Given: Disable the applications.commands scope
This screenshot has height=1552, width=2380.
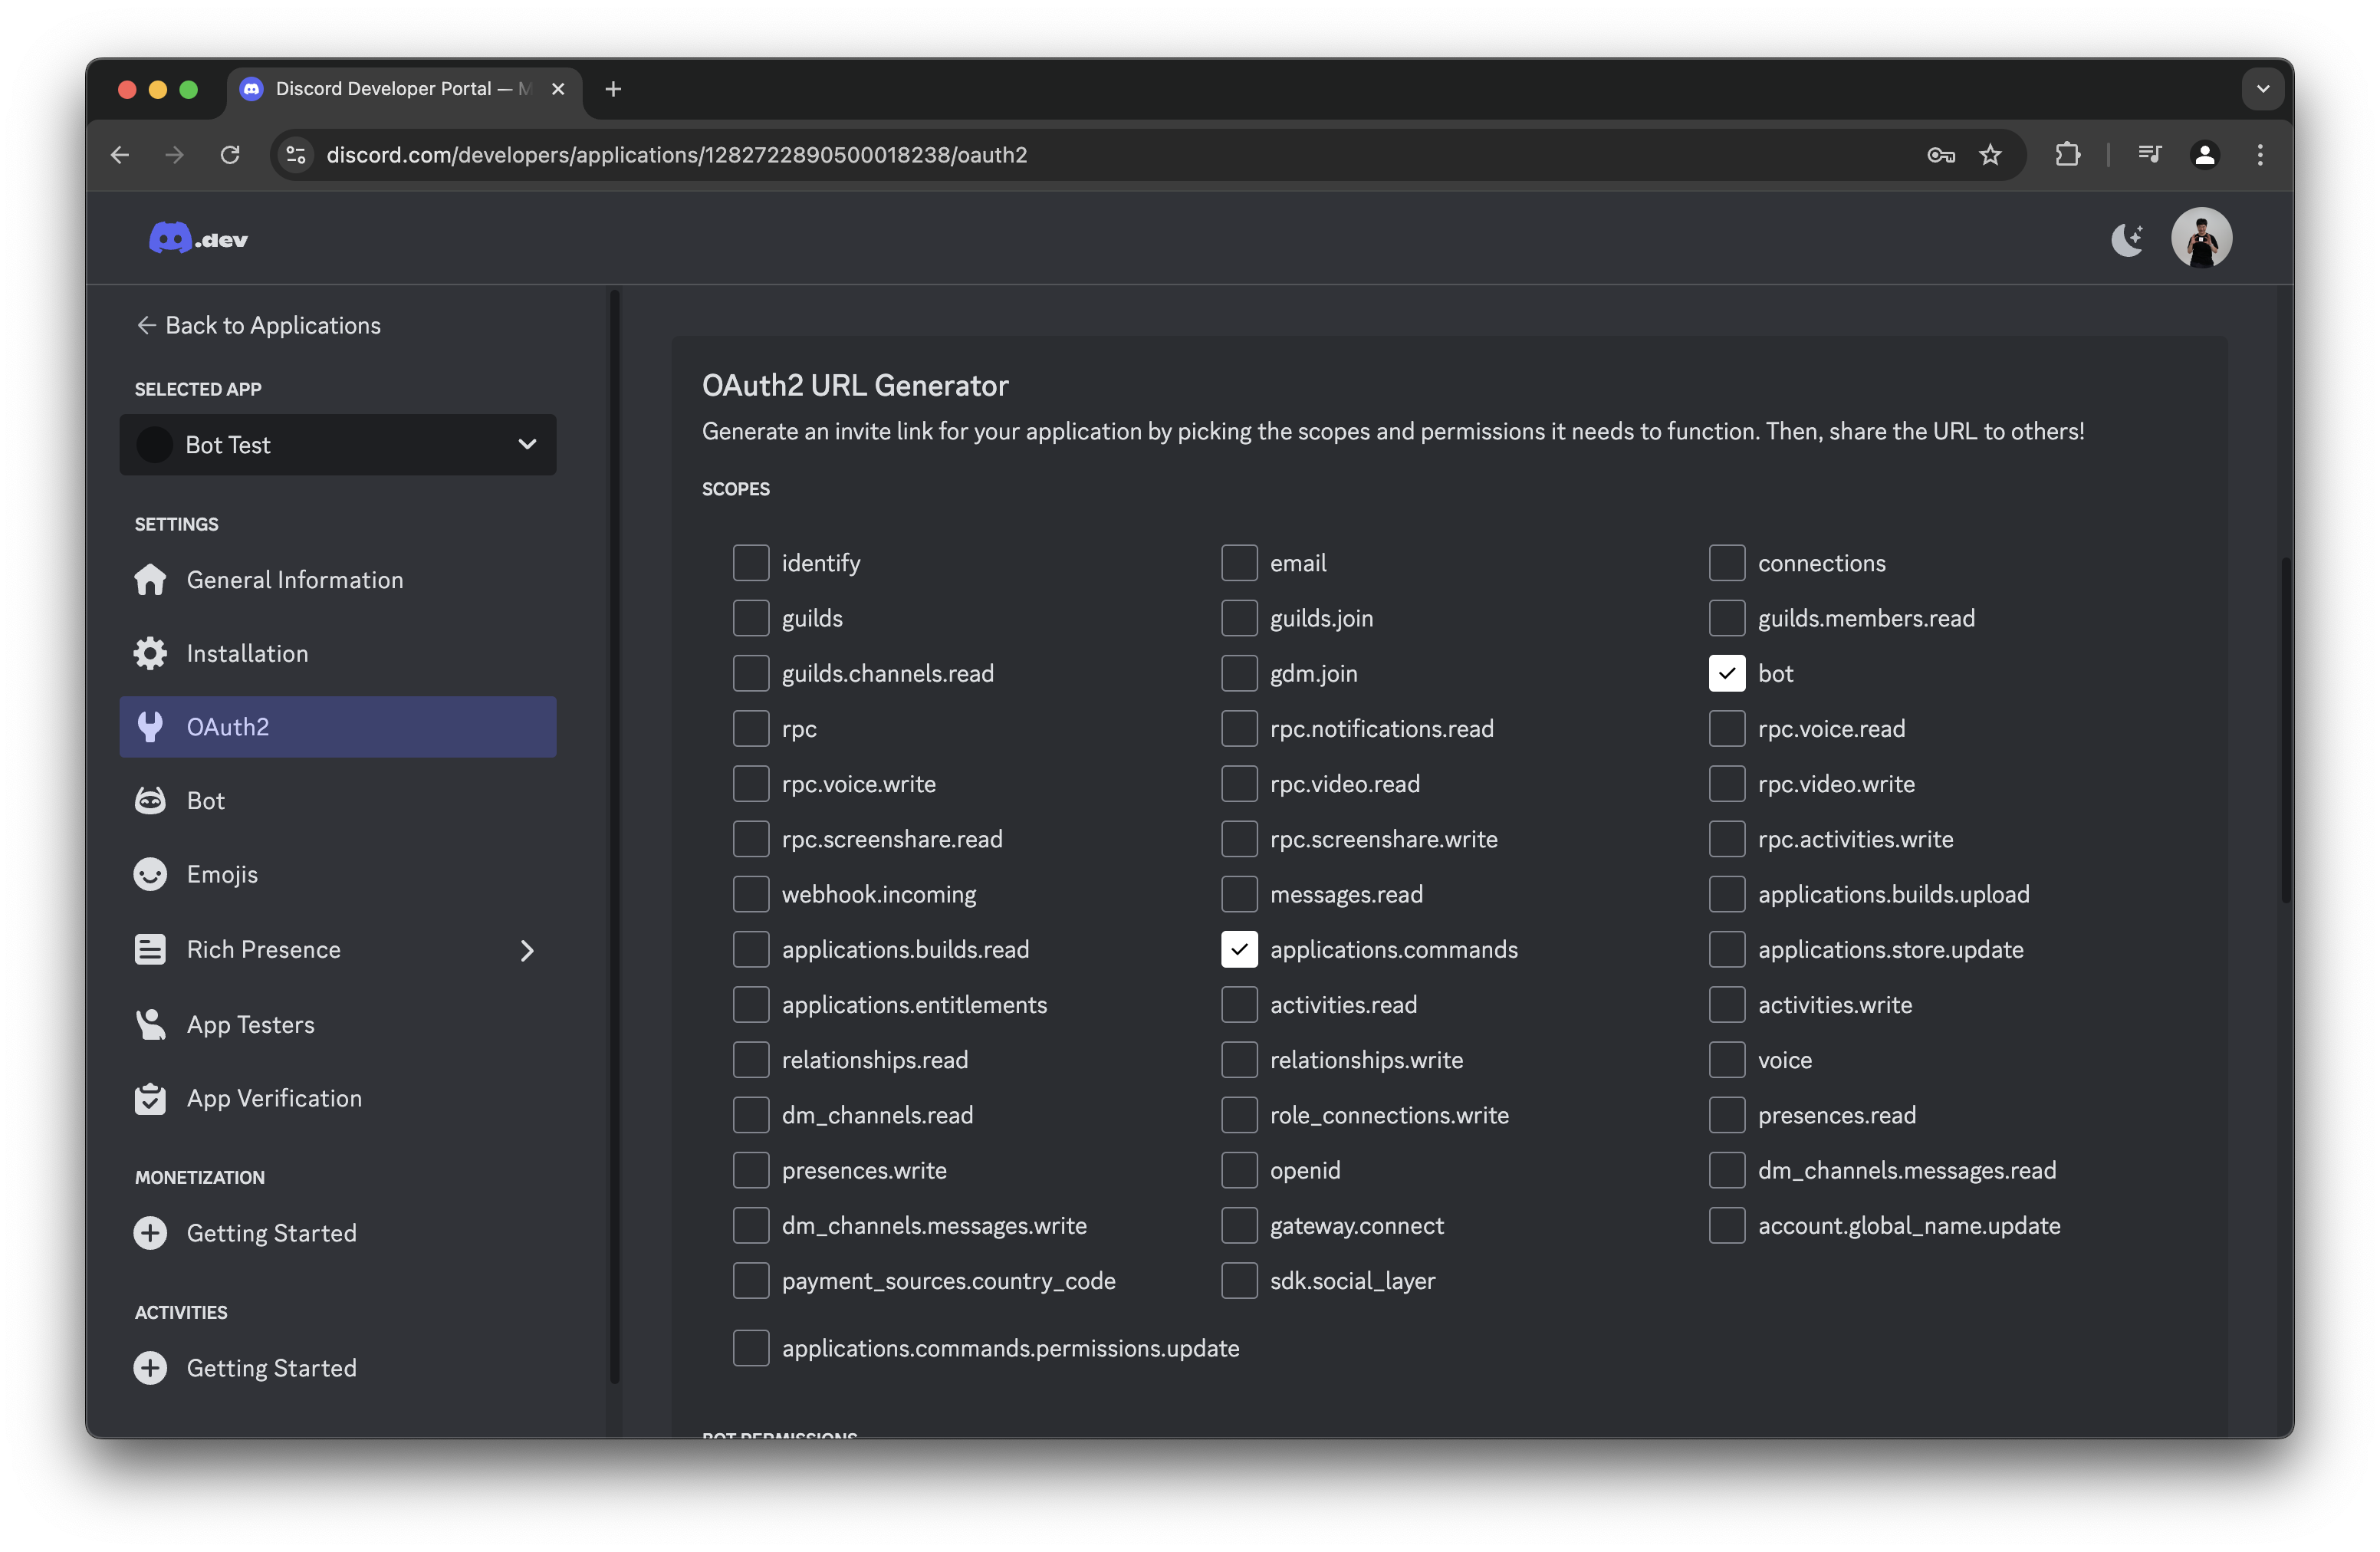Looking at the screenshot, I should pyautogui.click(x=1238, y=949).
